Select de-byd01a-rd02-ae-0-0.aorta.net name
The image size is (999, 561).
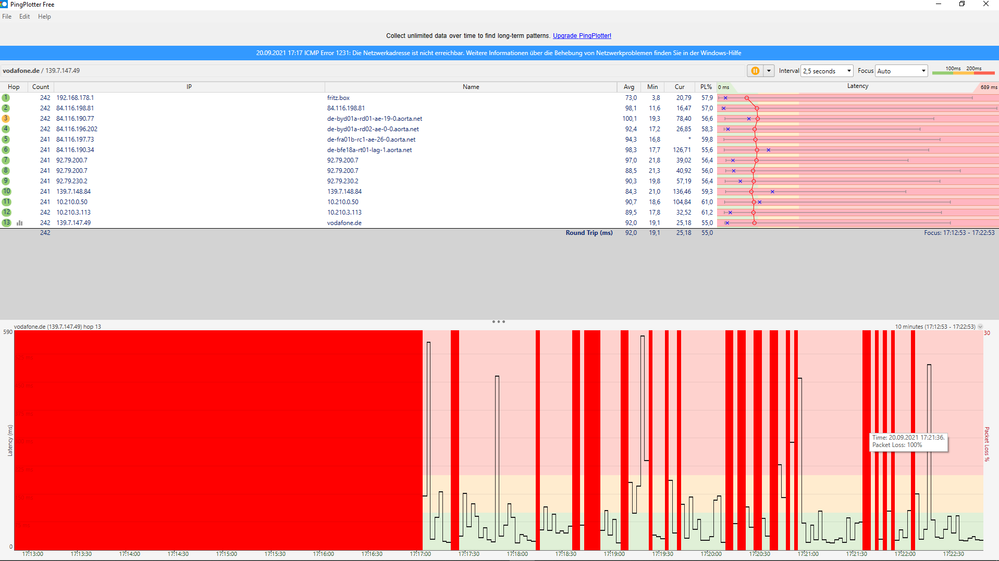[373, 129]
